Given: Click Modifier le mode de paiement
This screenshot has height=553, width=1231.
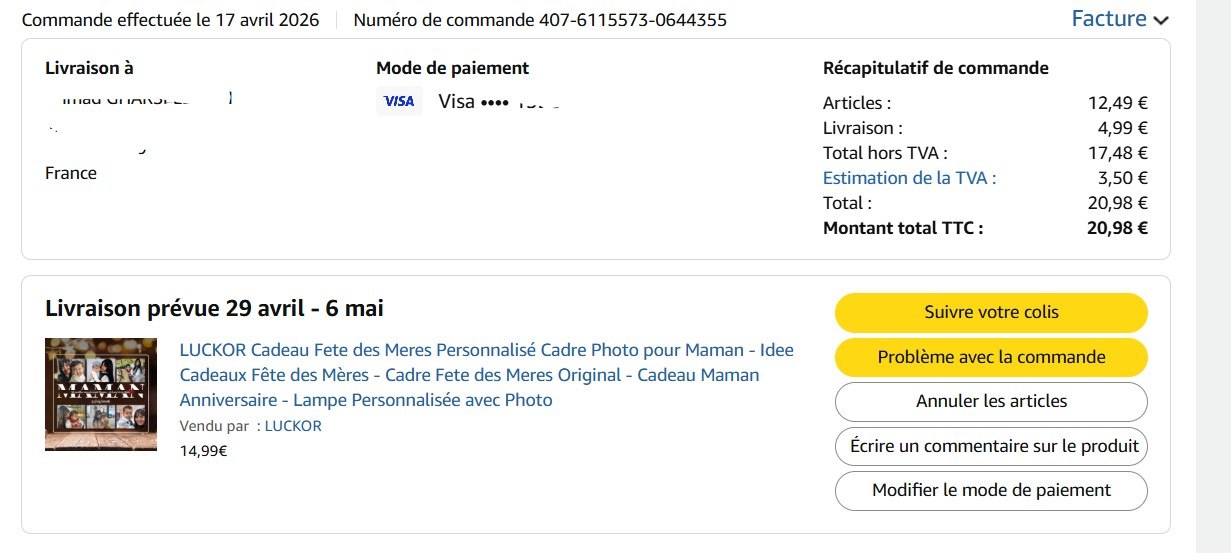Looking at the screenshot, I should 991,490.
